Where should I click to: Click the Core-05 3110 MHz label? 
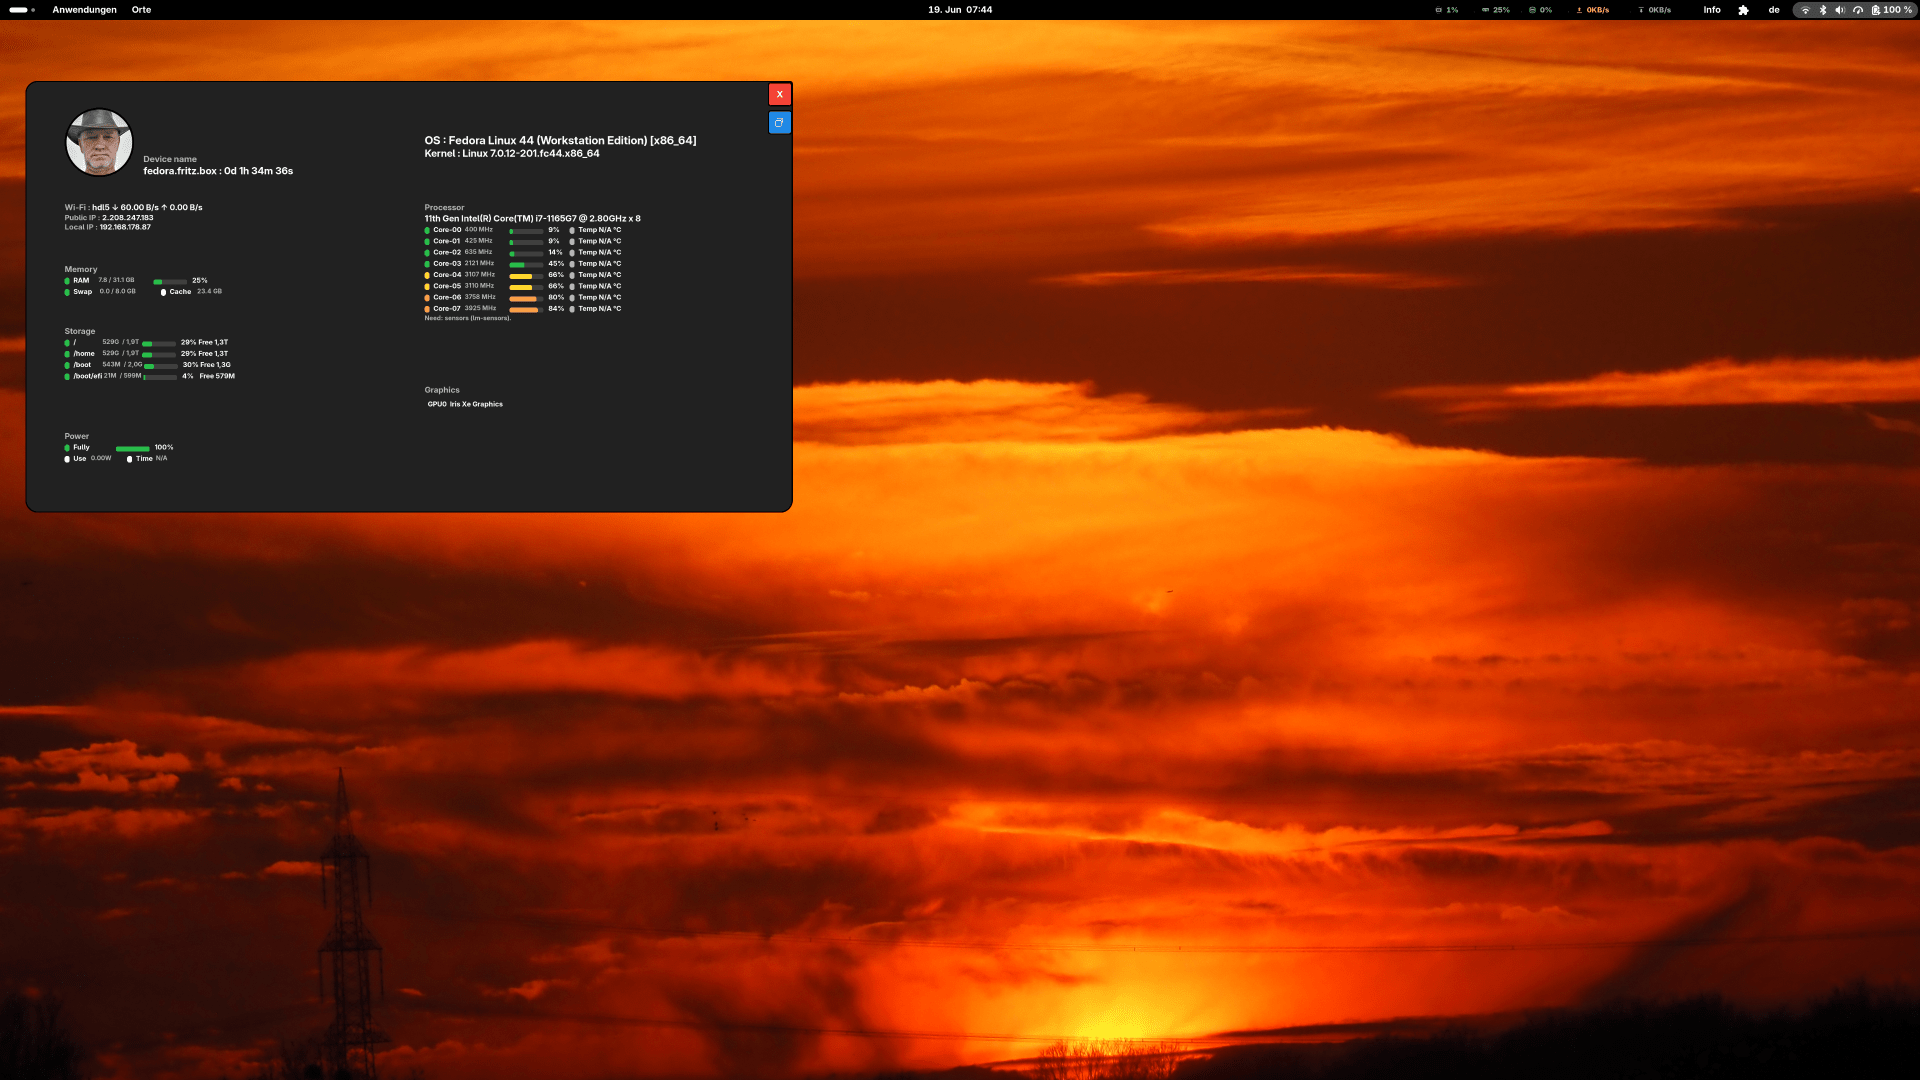point(463,286)
